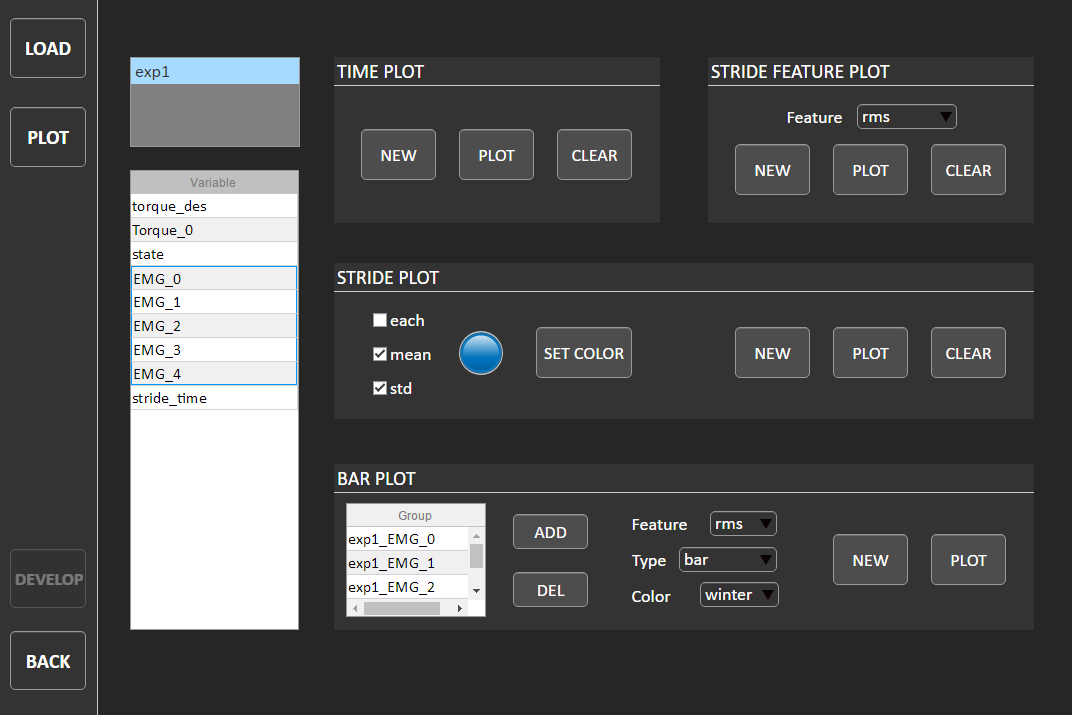1072x715 pixels.
Task: Click the blue color indicator lamp
Action: (481, 353)
